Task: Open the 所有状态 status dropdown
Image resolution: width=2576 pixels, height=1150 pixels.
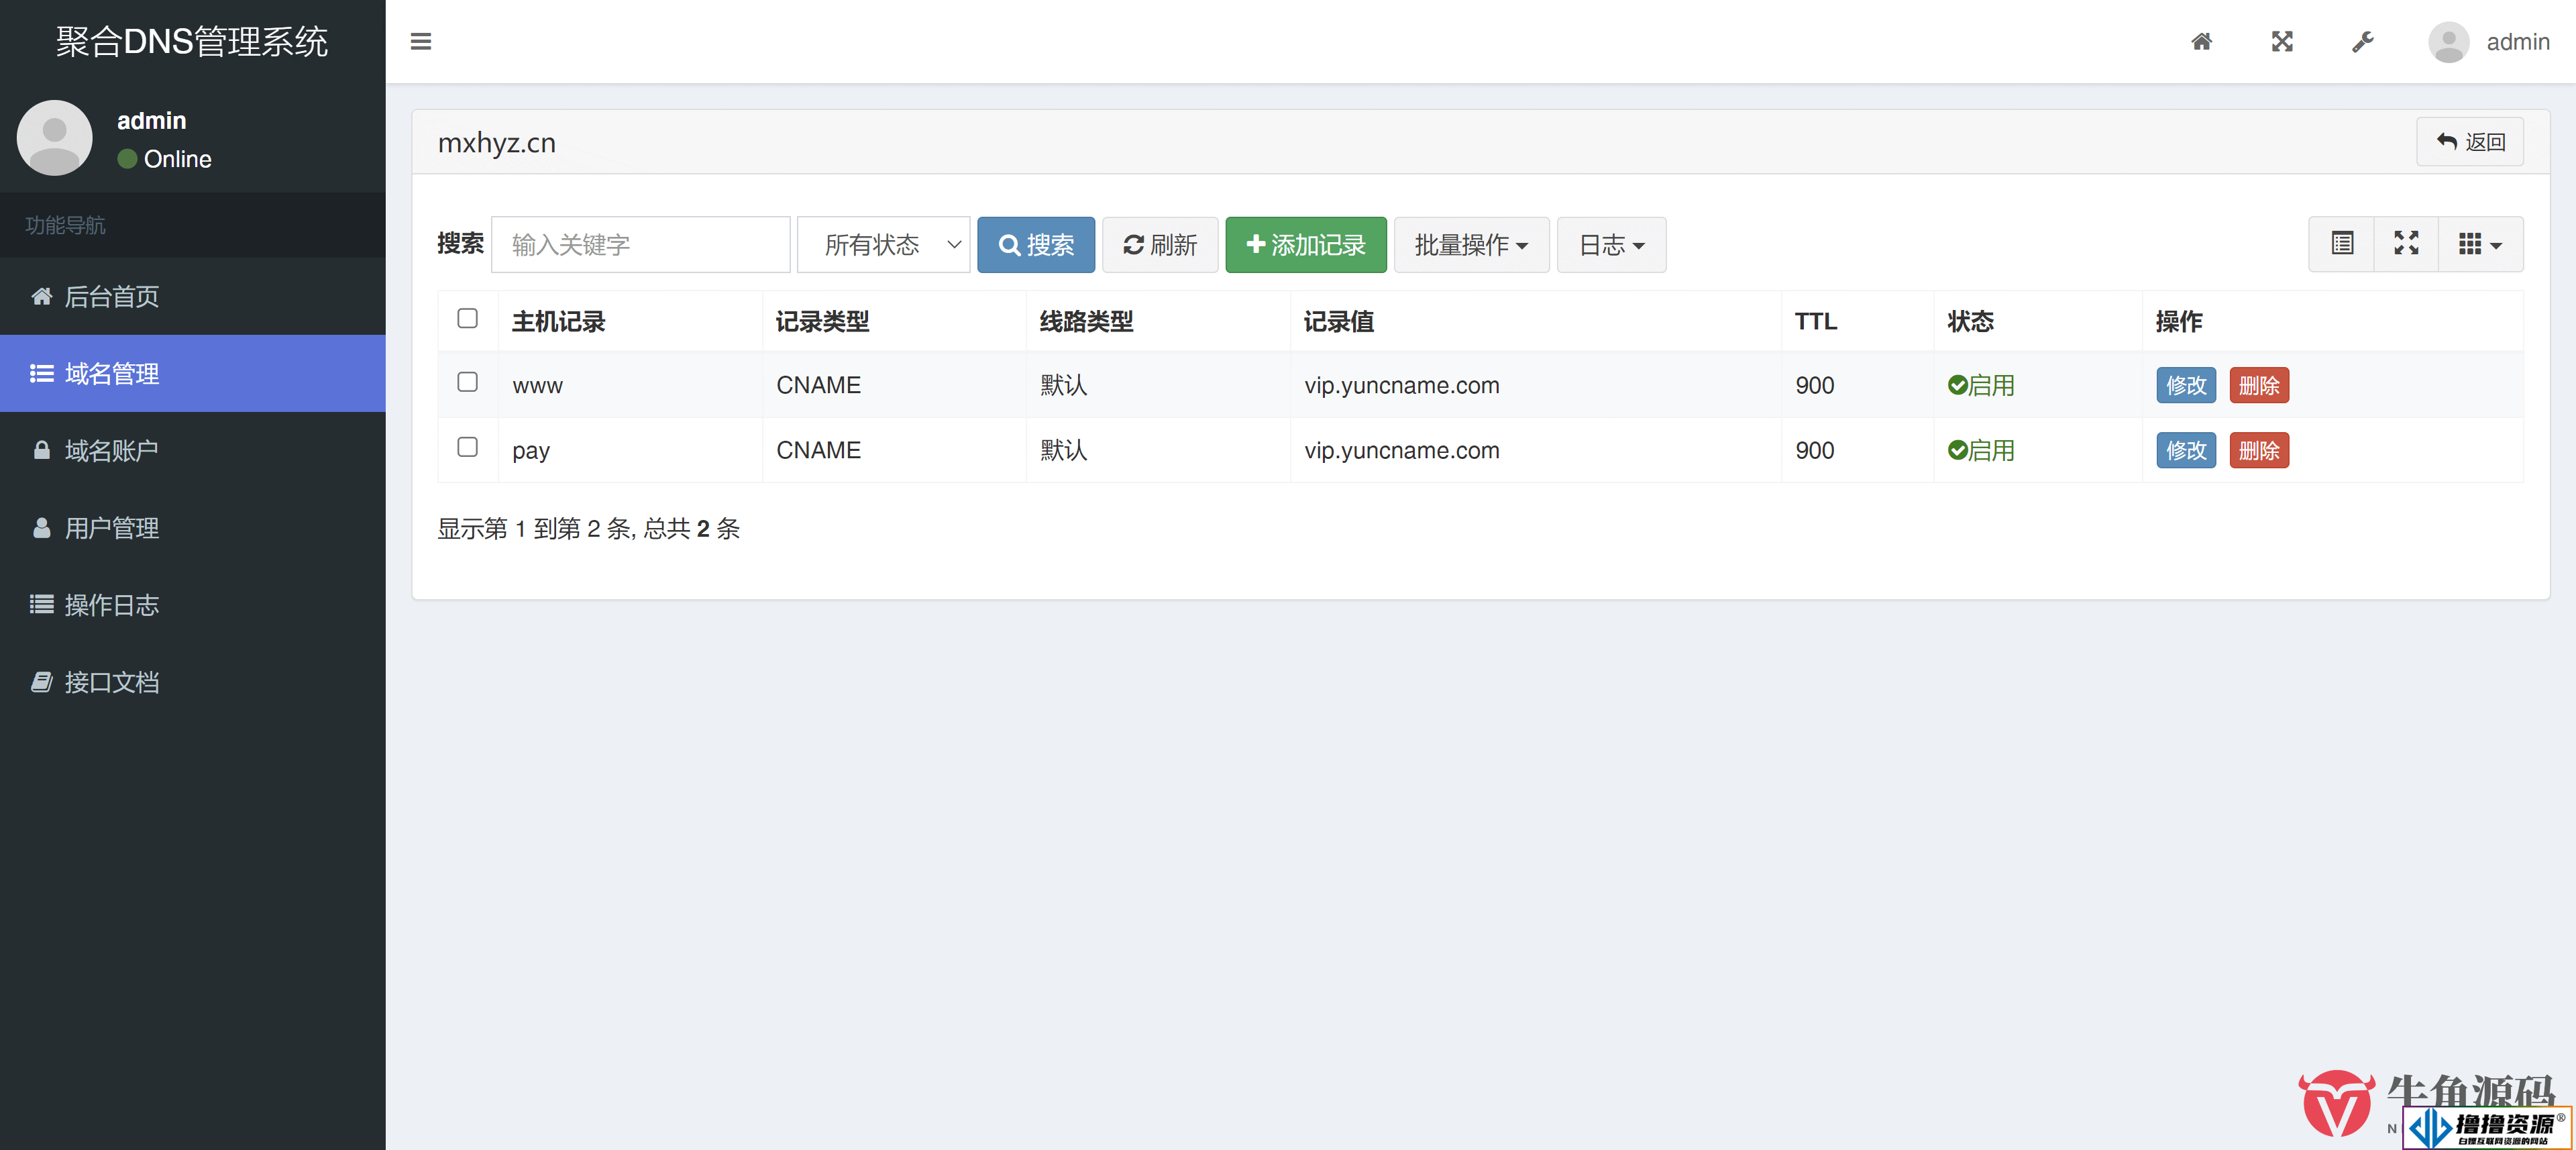Action: [x=883, y=244]
